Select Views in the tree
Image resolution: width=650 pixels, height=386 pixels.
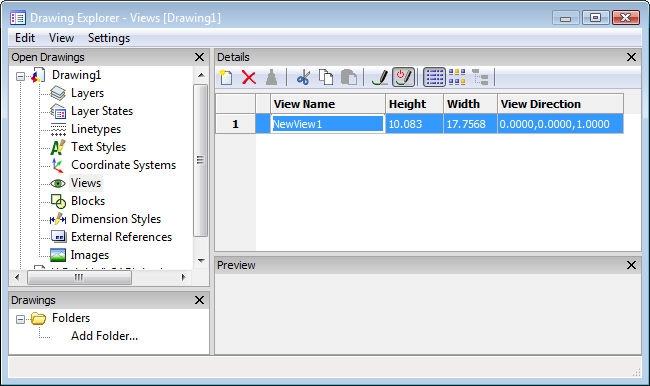click(86, 183)
